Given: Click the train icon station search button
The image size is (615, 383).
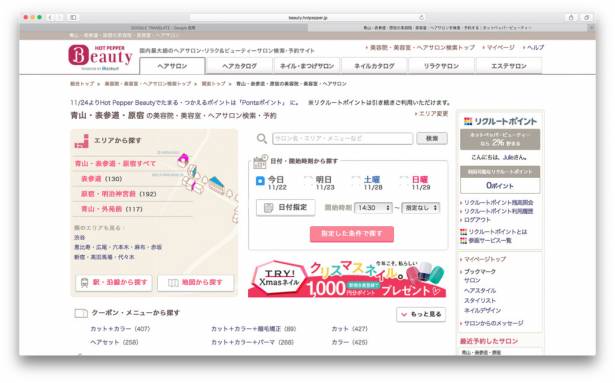Looking at the screenshot, I should click(114, 283).
